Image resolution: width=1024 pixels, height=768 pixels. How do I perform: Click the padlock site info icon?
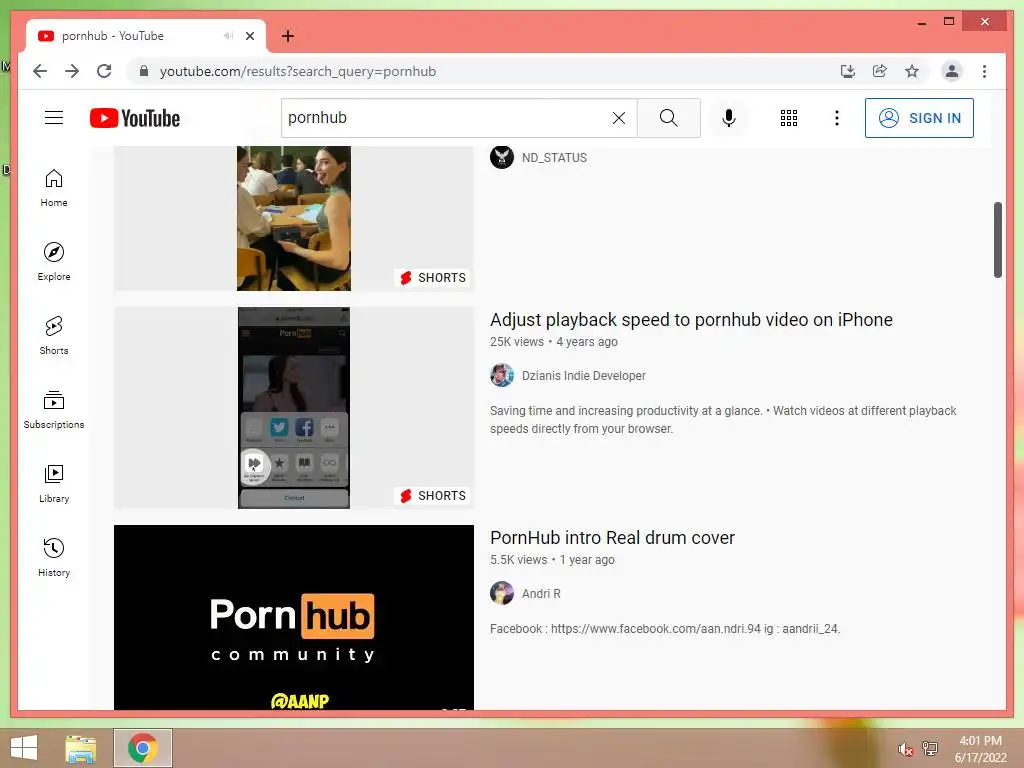tap(144, 71)
